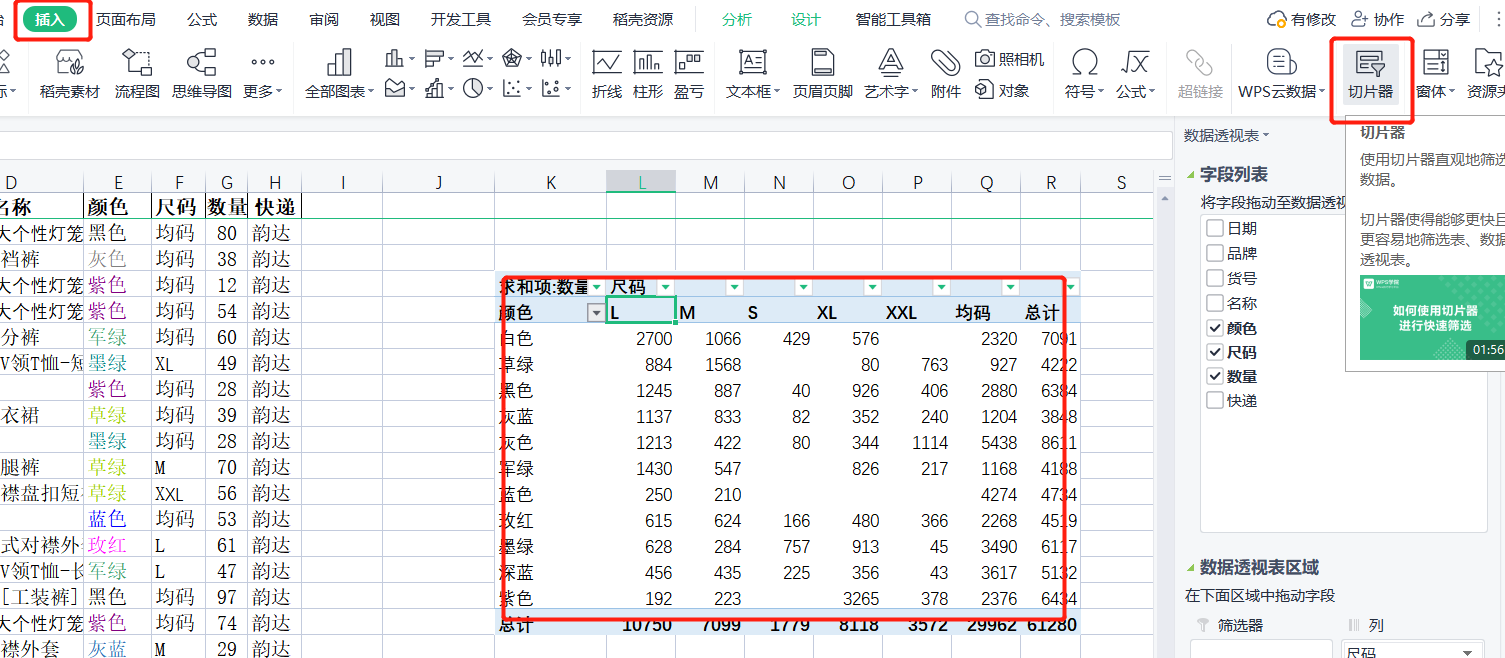Viewport: 1505px width, 658px height.
Task: Insert a 折线 sparkline
Action: click(606, 74)
